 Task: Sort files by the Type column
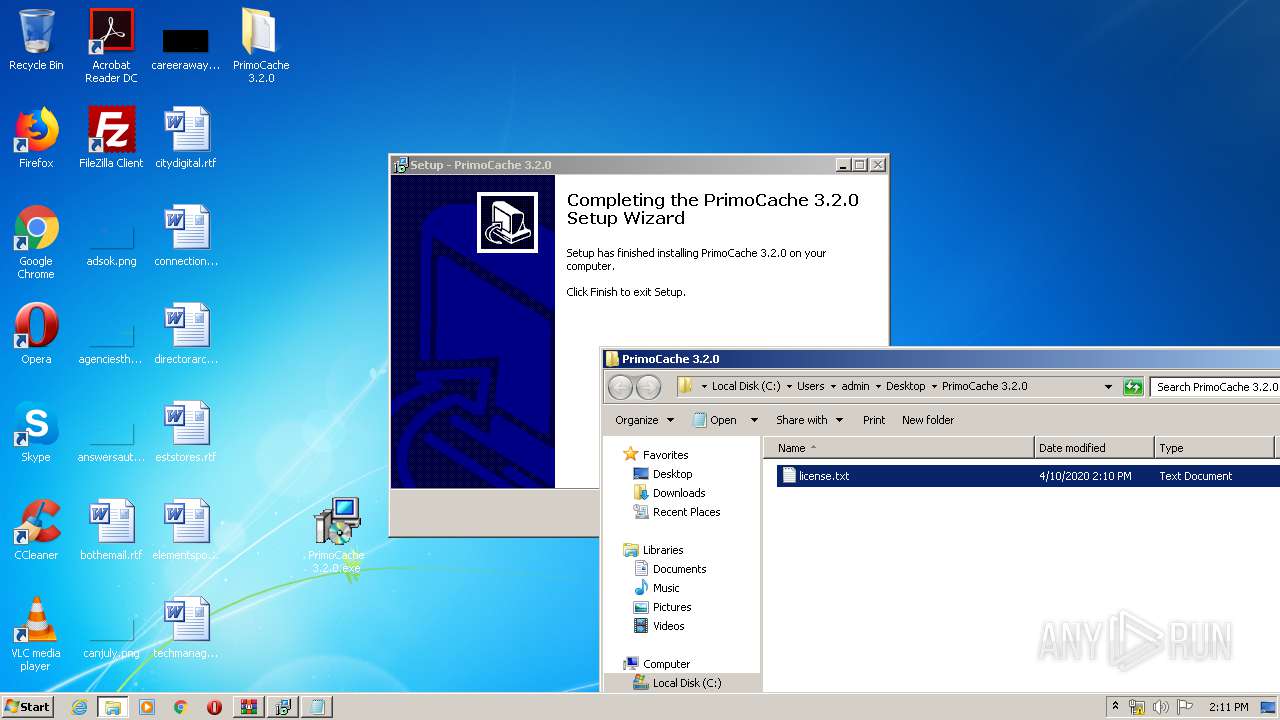1215,448
